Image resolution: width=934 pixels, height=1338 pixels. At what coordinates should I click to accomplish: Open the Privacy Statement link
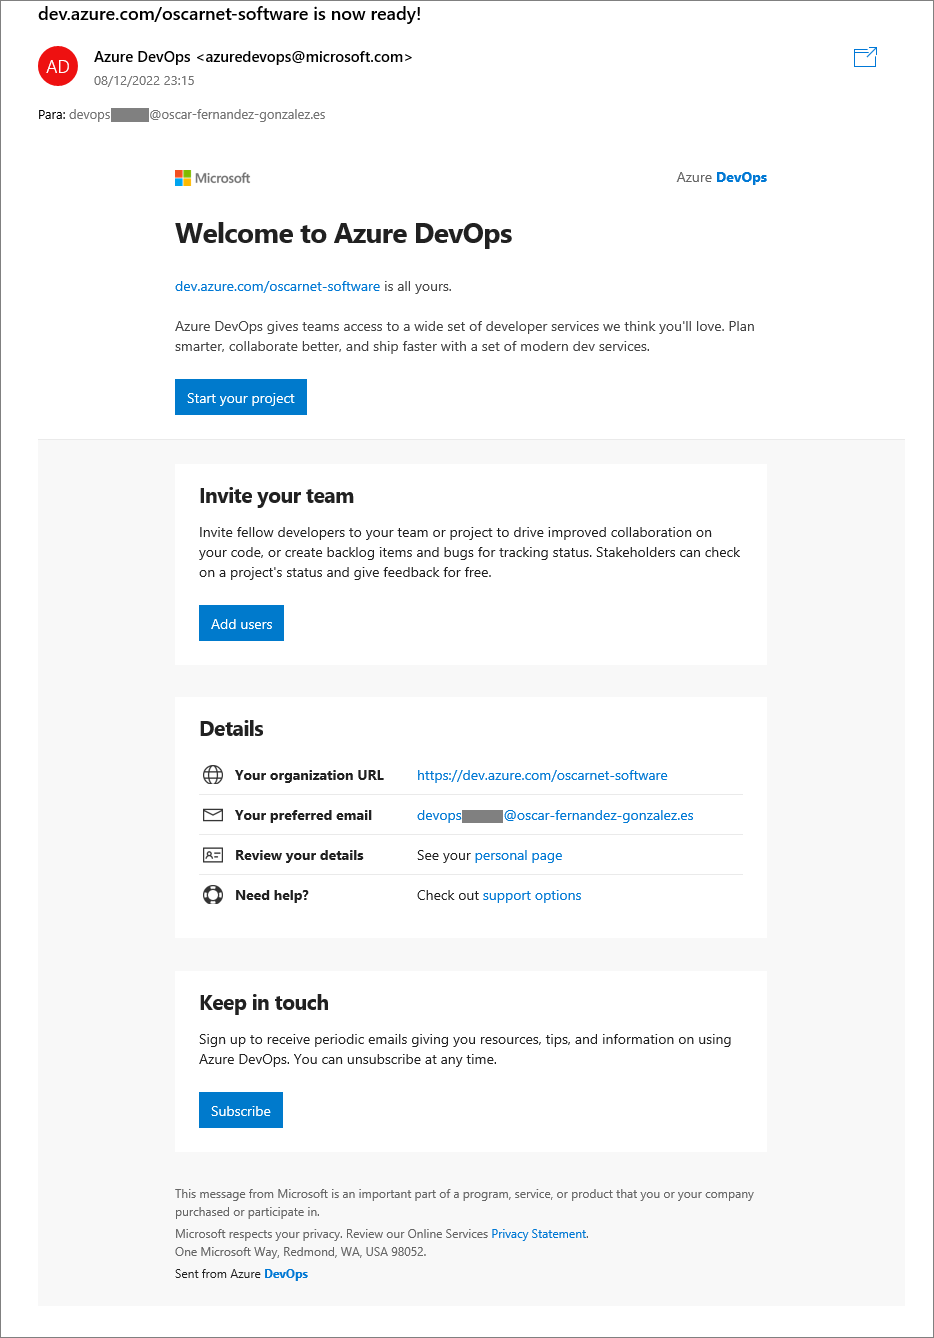[538, 1234]
